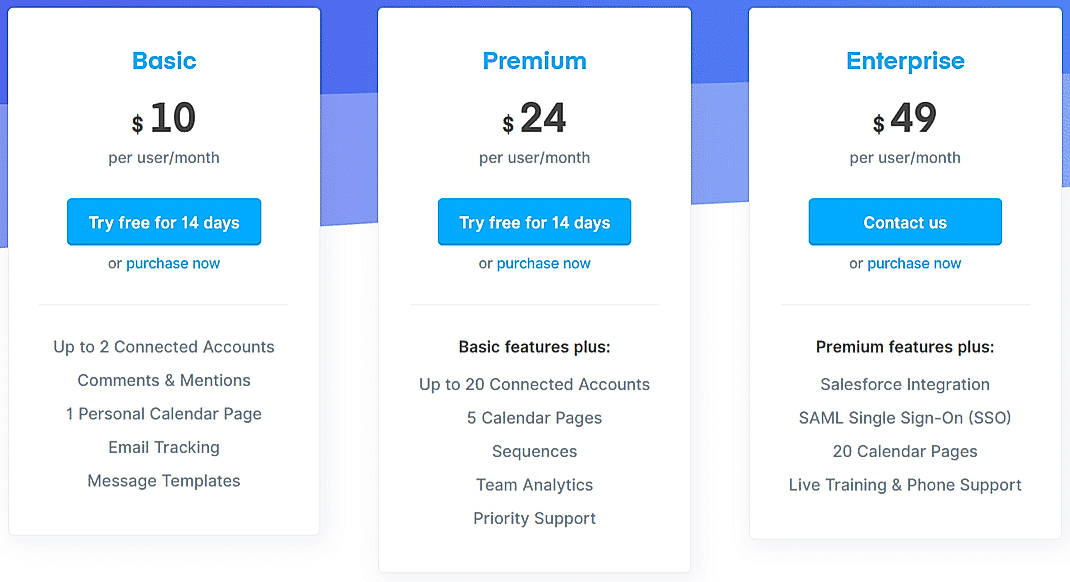The image size is (1070, 582).
Task: Select the Basic plan heading
Action: (163, 61)
